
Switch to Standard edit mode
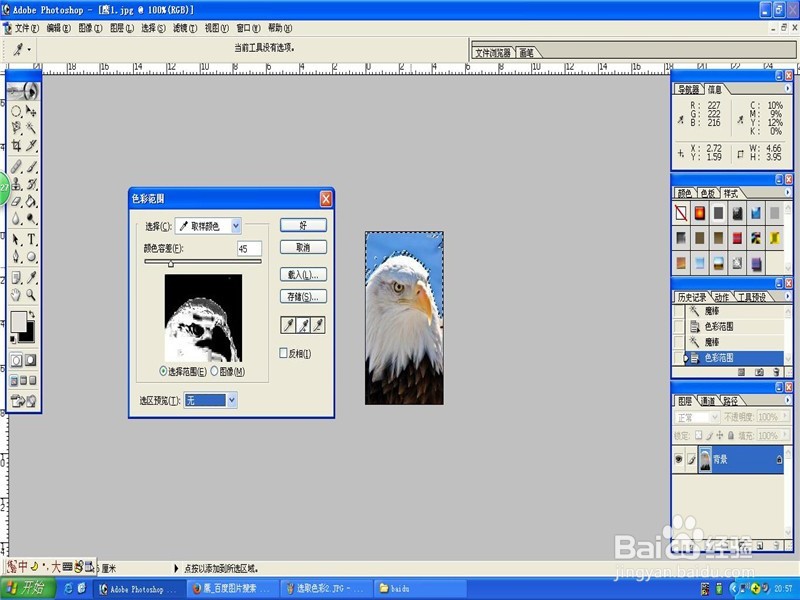pos(16,360)
